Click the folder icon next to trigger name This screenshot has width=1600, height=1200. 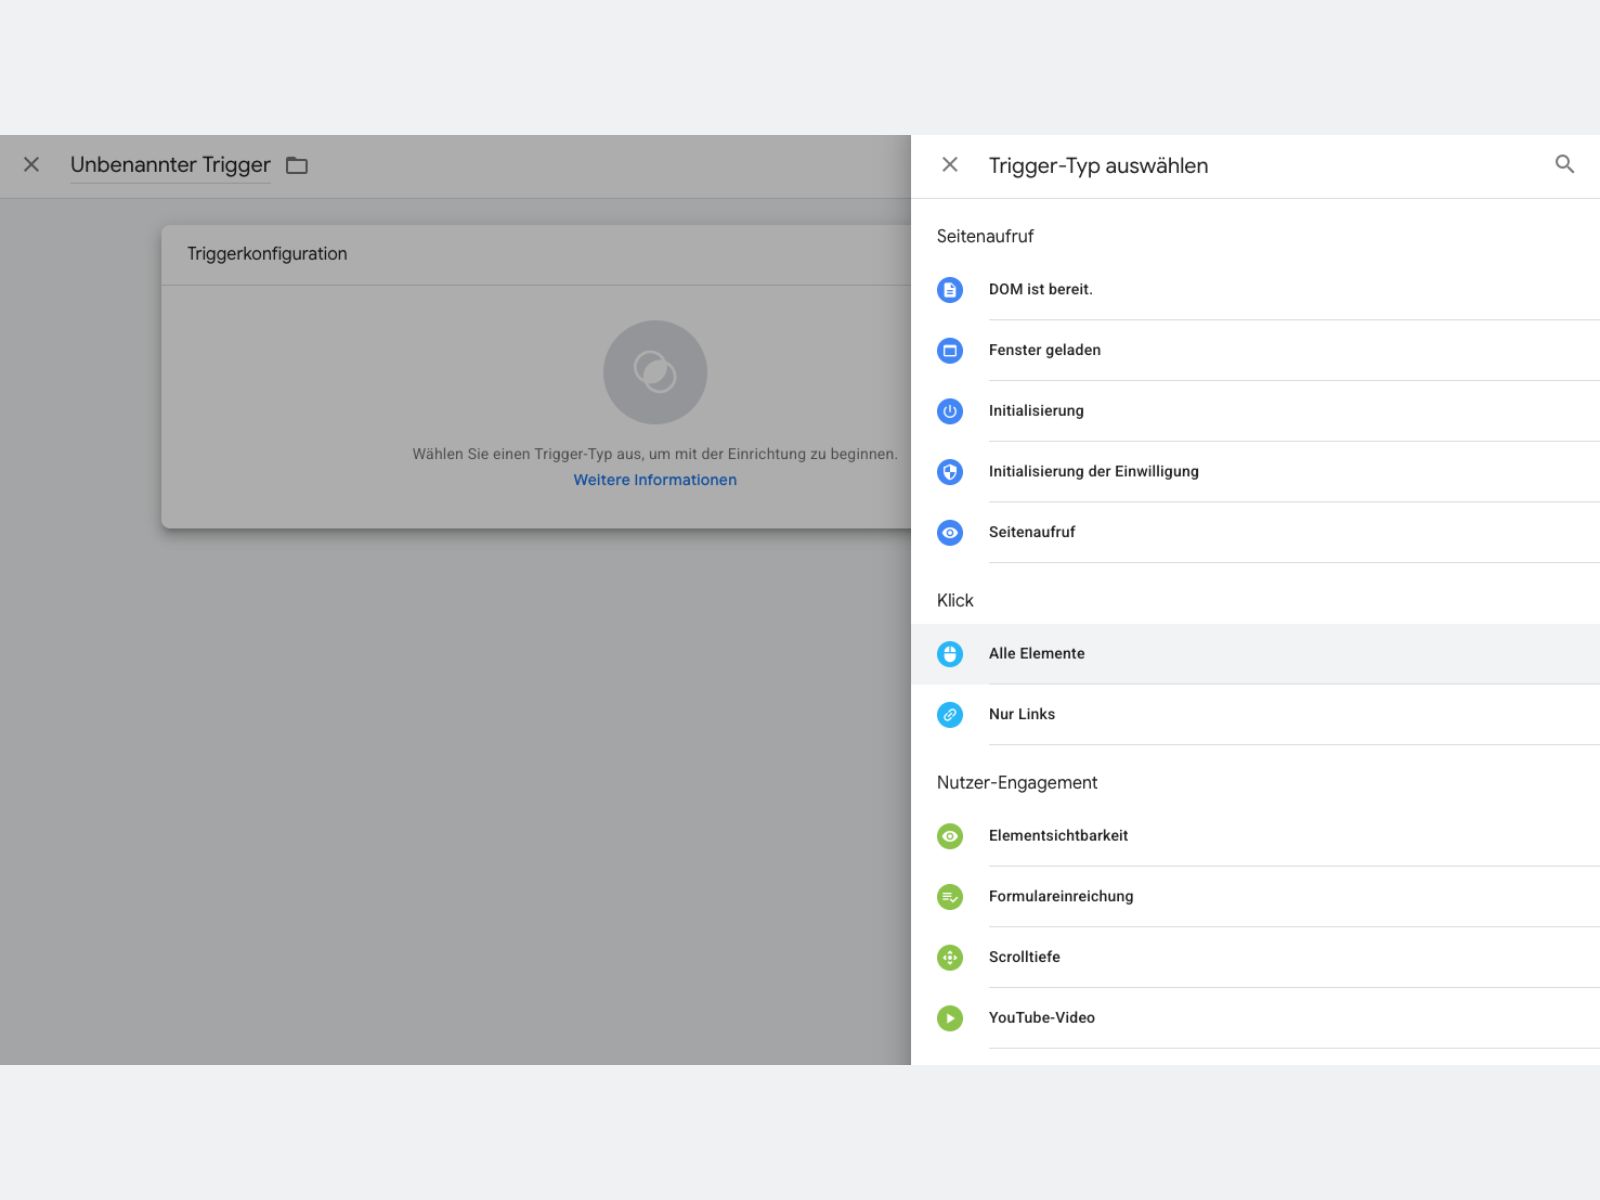pyautogui.click(x=297, y=165)
